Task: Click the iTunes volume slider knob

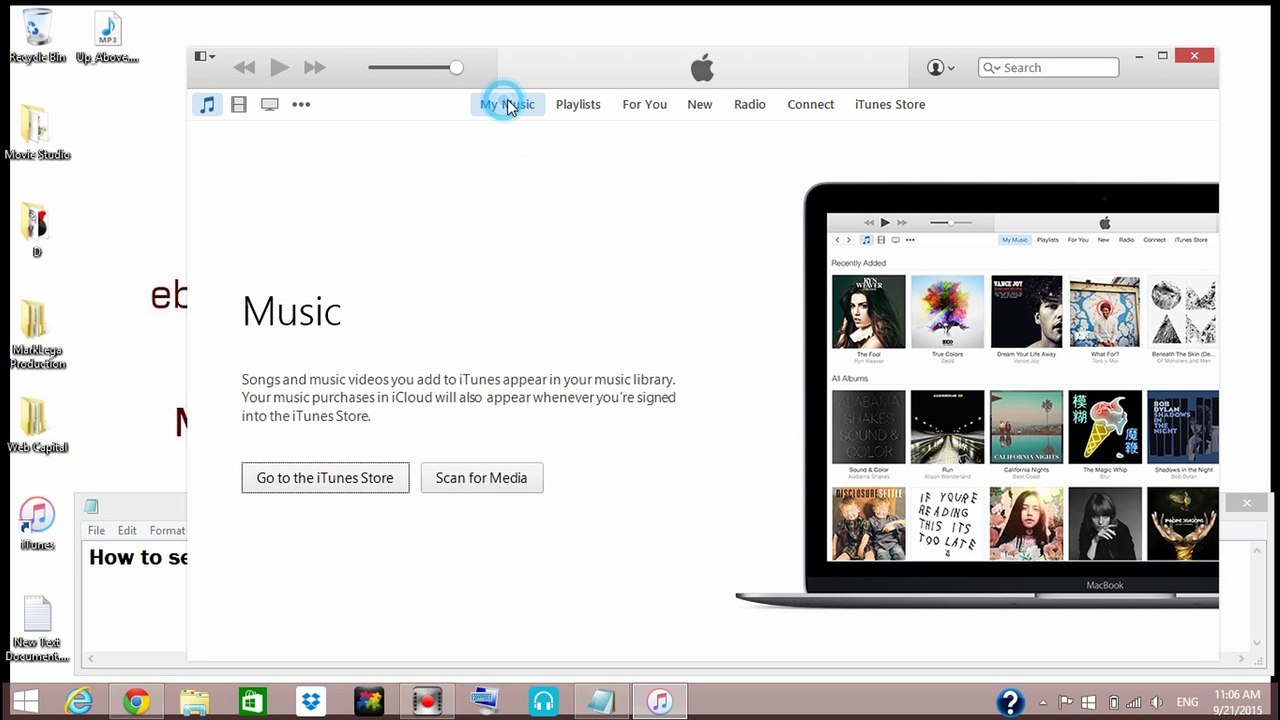Action: 456,68
